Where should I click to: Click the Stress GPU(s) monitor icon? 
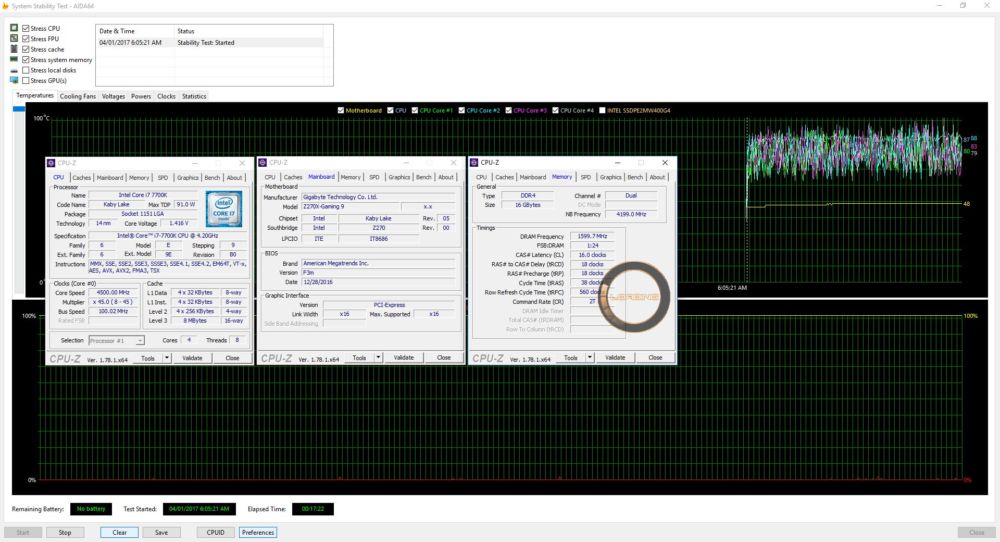coord(14,80)
